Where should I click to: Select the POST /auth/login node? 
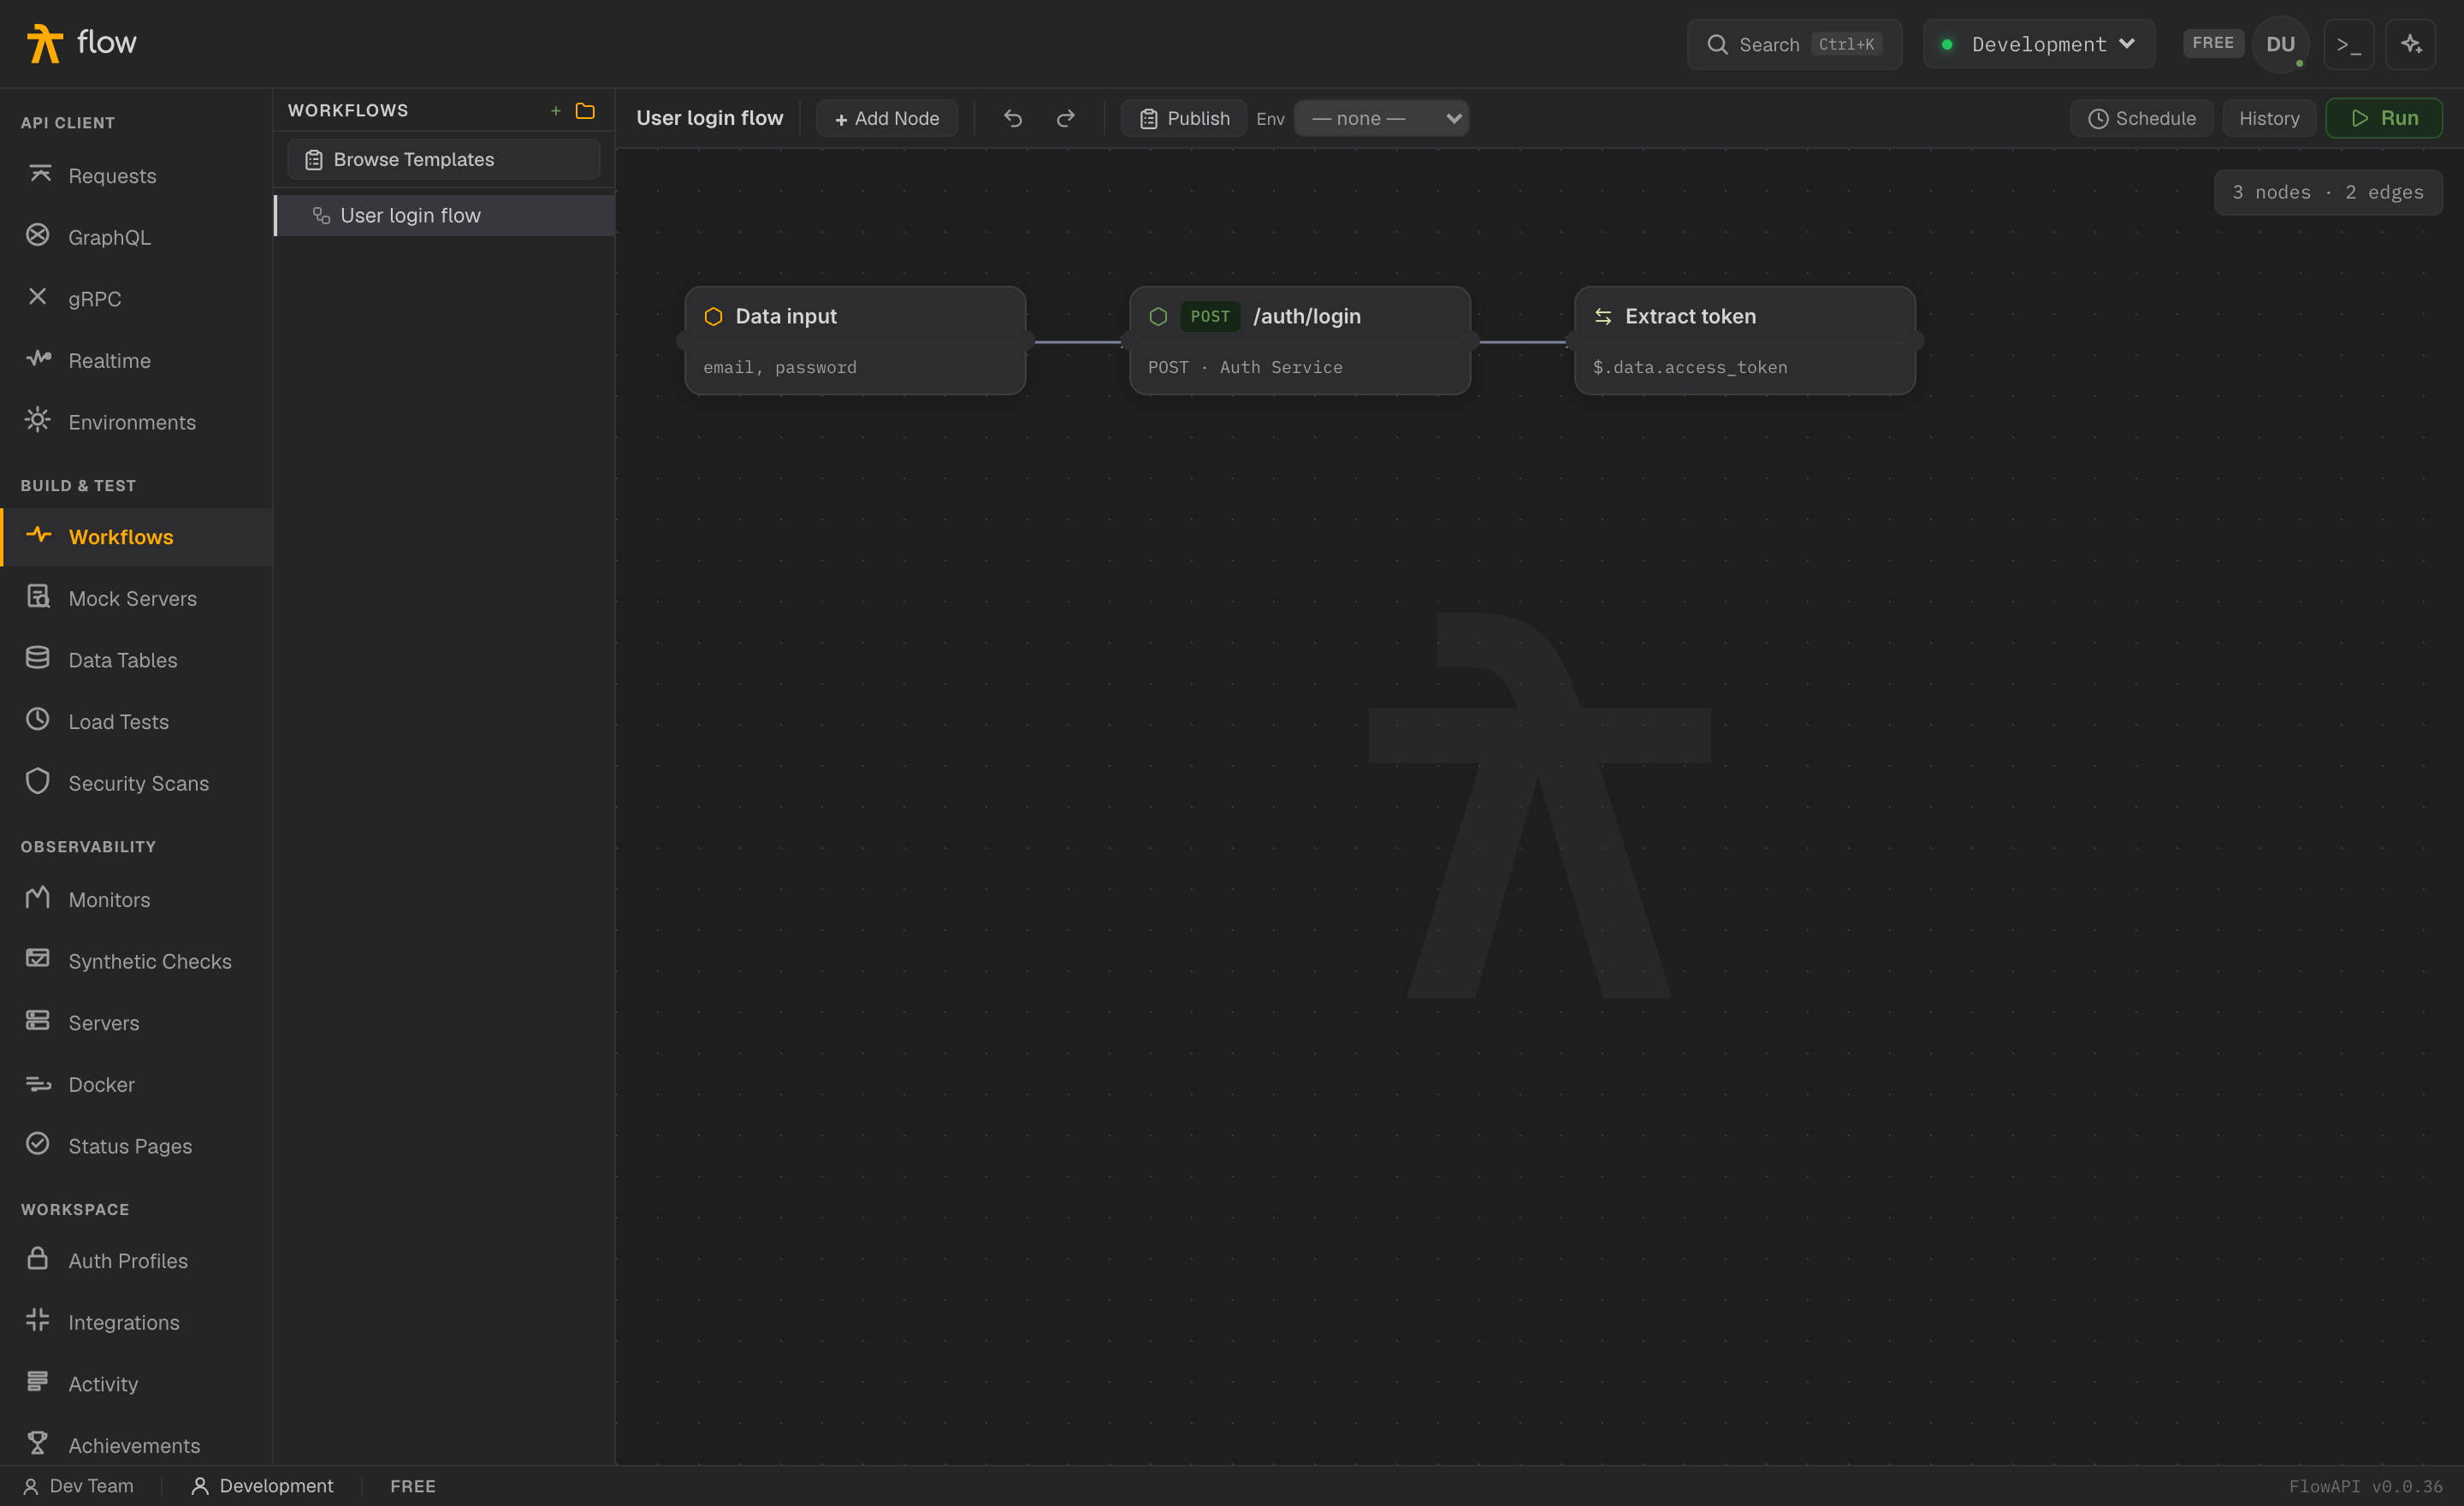pos(1300,341)
